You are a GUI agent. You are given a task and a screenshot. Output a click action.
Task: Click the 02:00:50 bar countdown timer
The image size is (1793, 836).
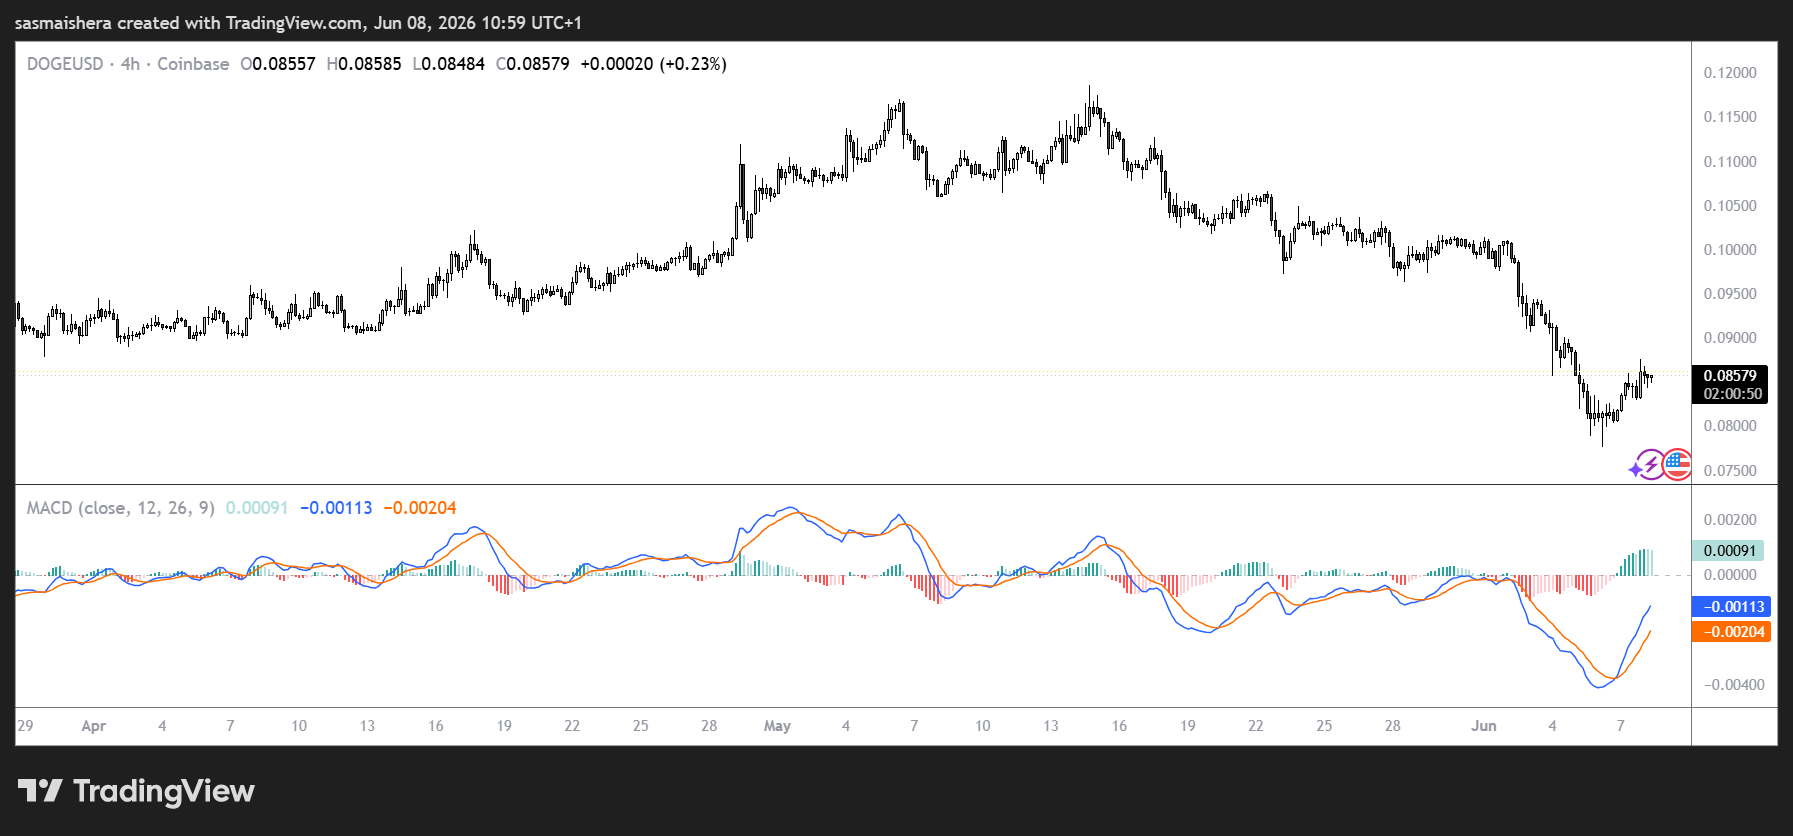1733,394
